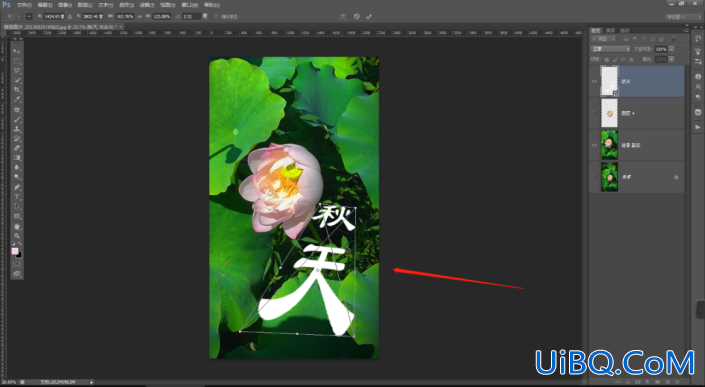Select the Healing Brush tool
The image size is (705, 387).
click(x=17, y=110)
